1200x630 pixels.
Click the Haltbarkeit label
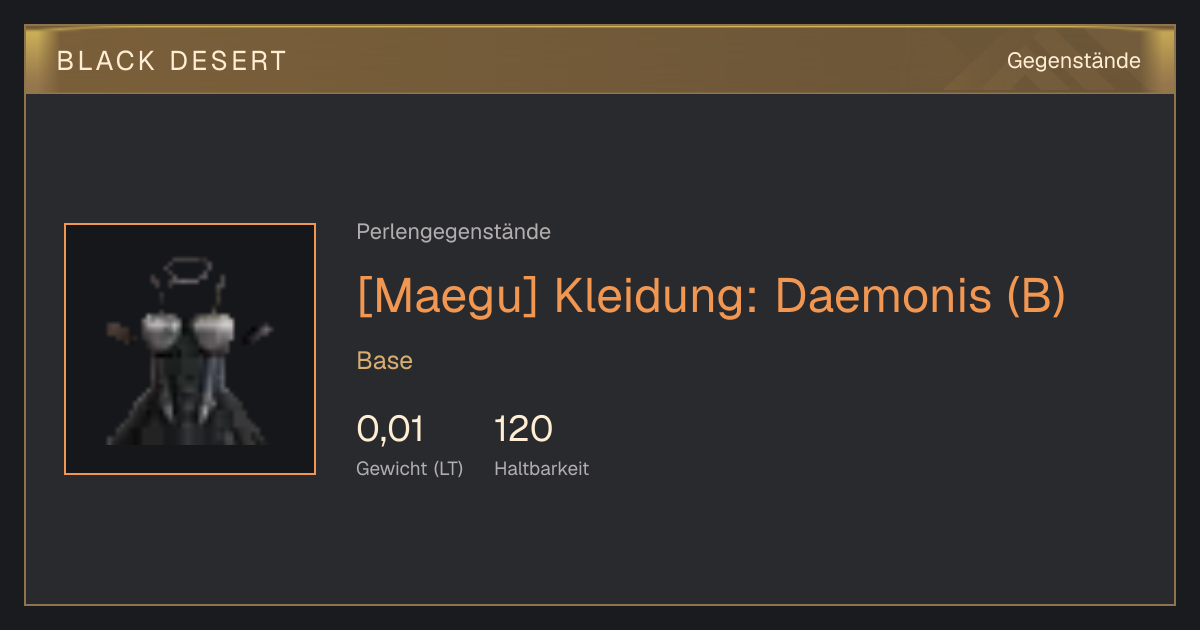click(x=541, y=468)
